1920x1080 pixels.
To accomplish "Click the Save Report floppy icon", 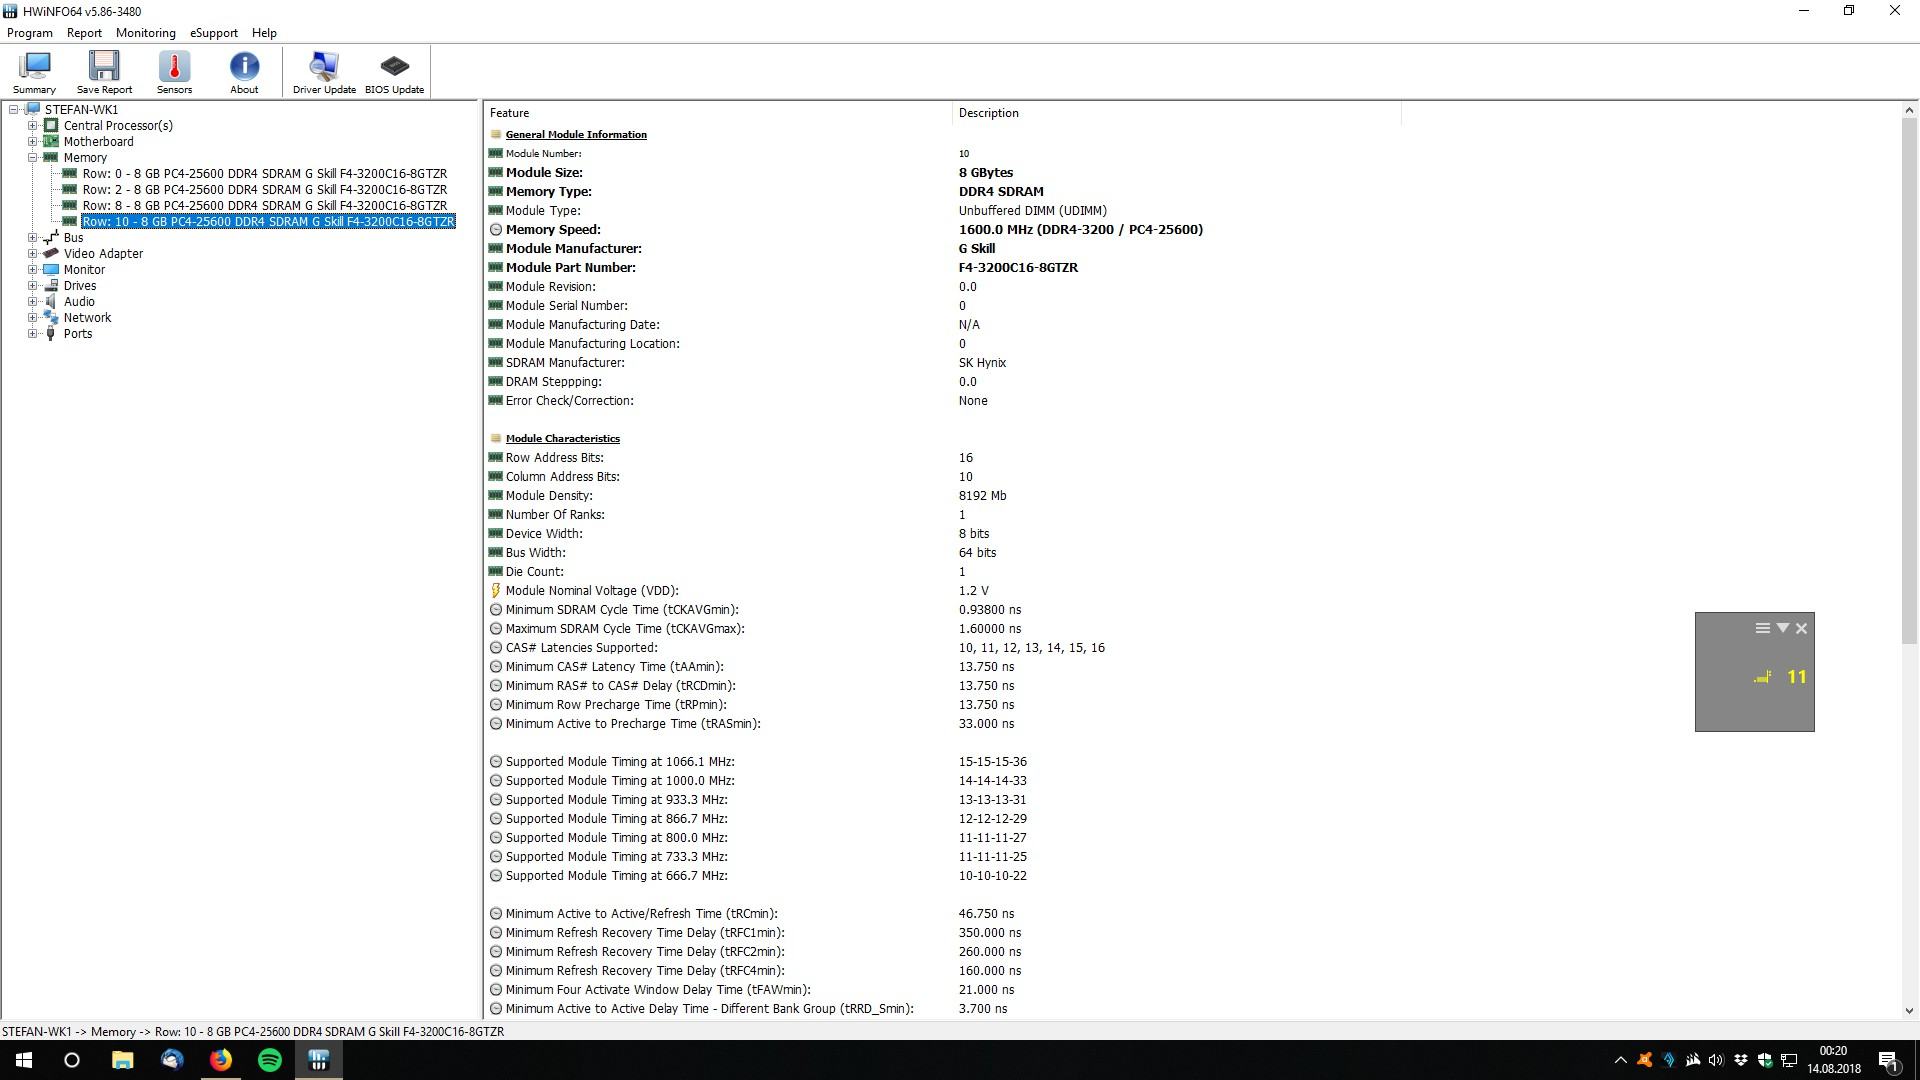I will (104, 72).
